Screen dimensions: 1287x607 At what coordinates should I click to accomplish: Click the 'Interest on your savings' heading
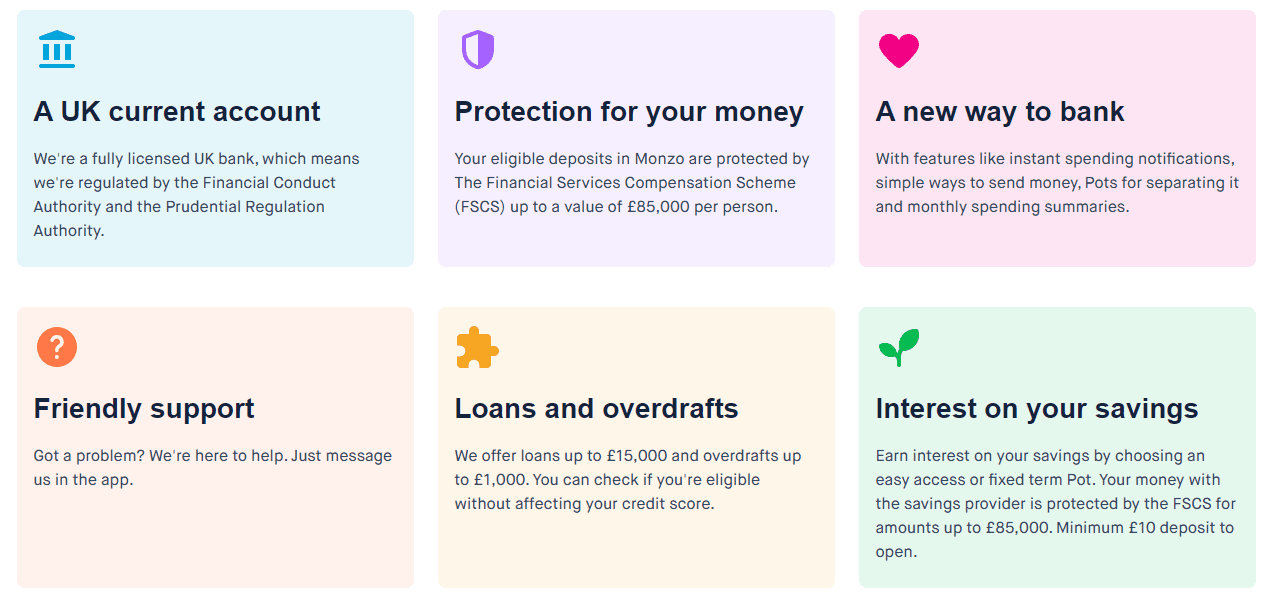pyautogui.click(x=1036, y=408)
